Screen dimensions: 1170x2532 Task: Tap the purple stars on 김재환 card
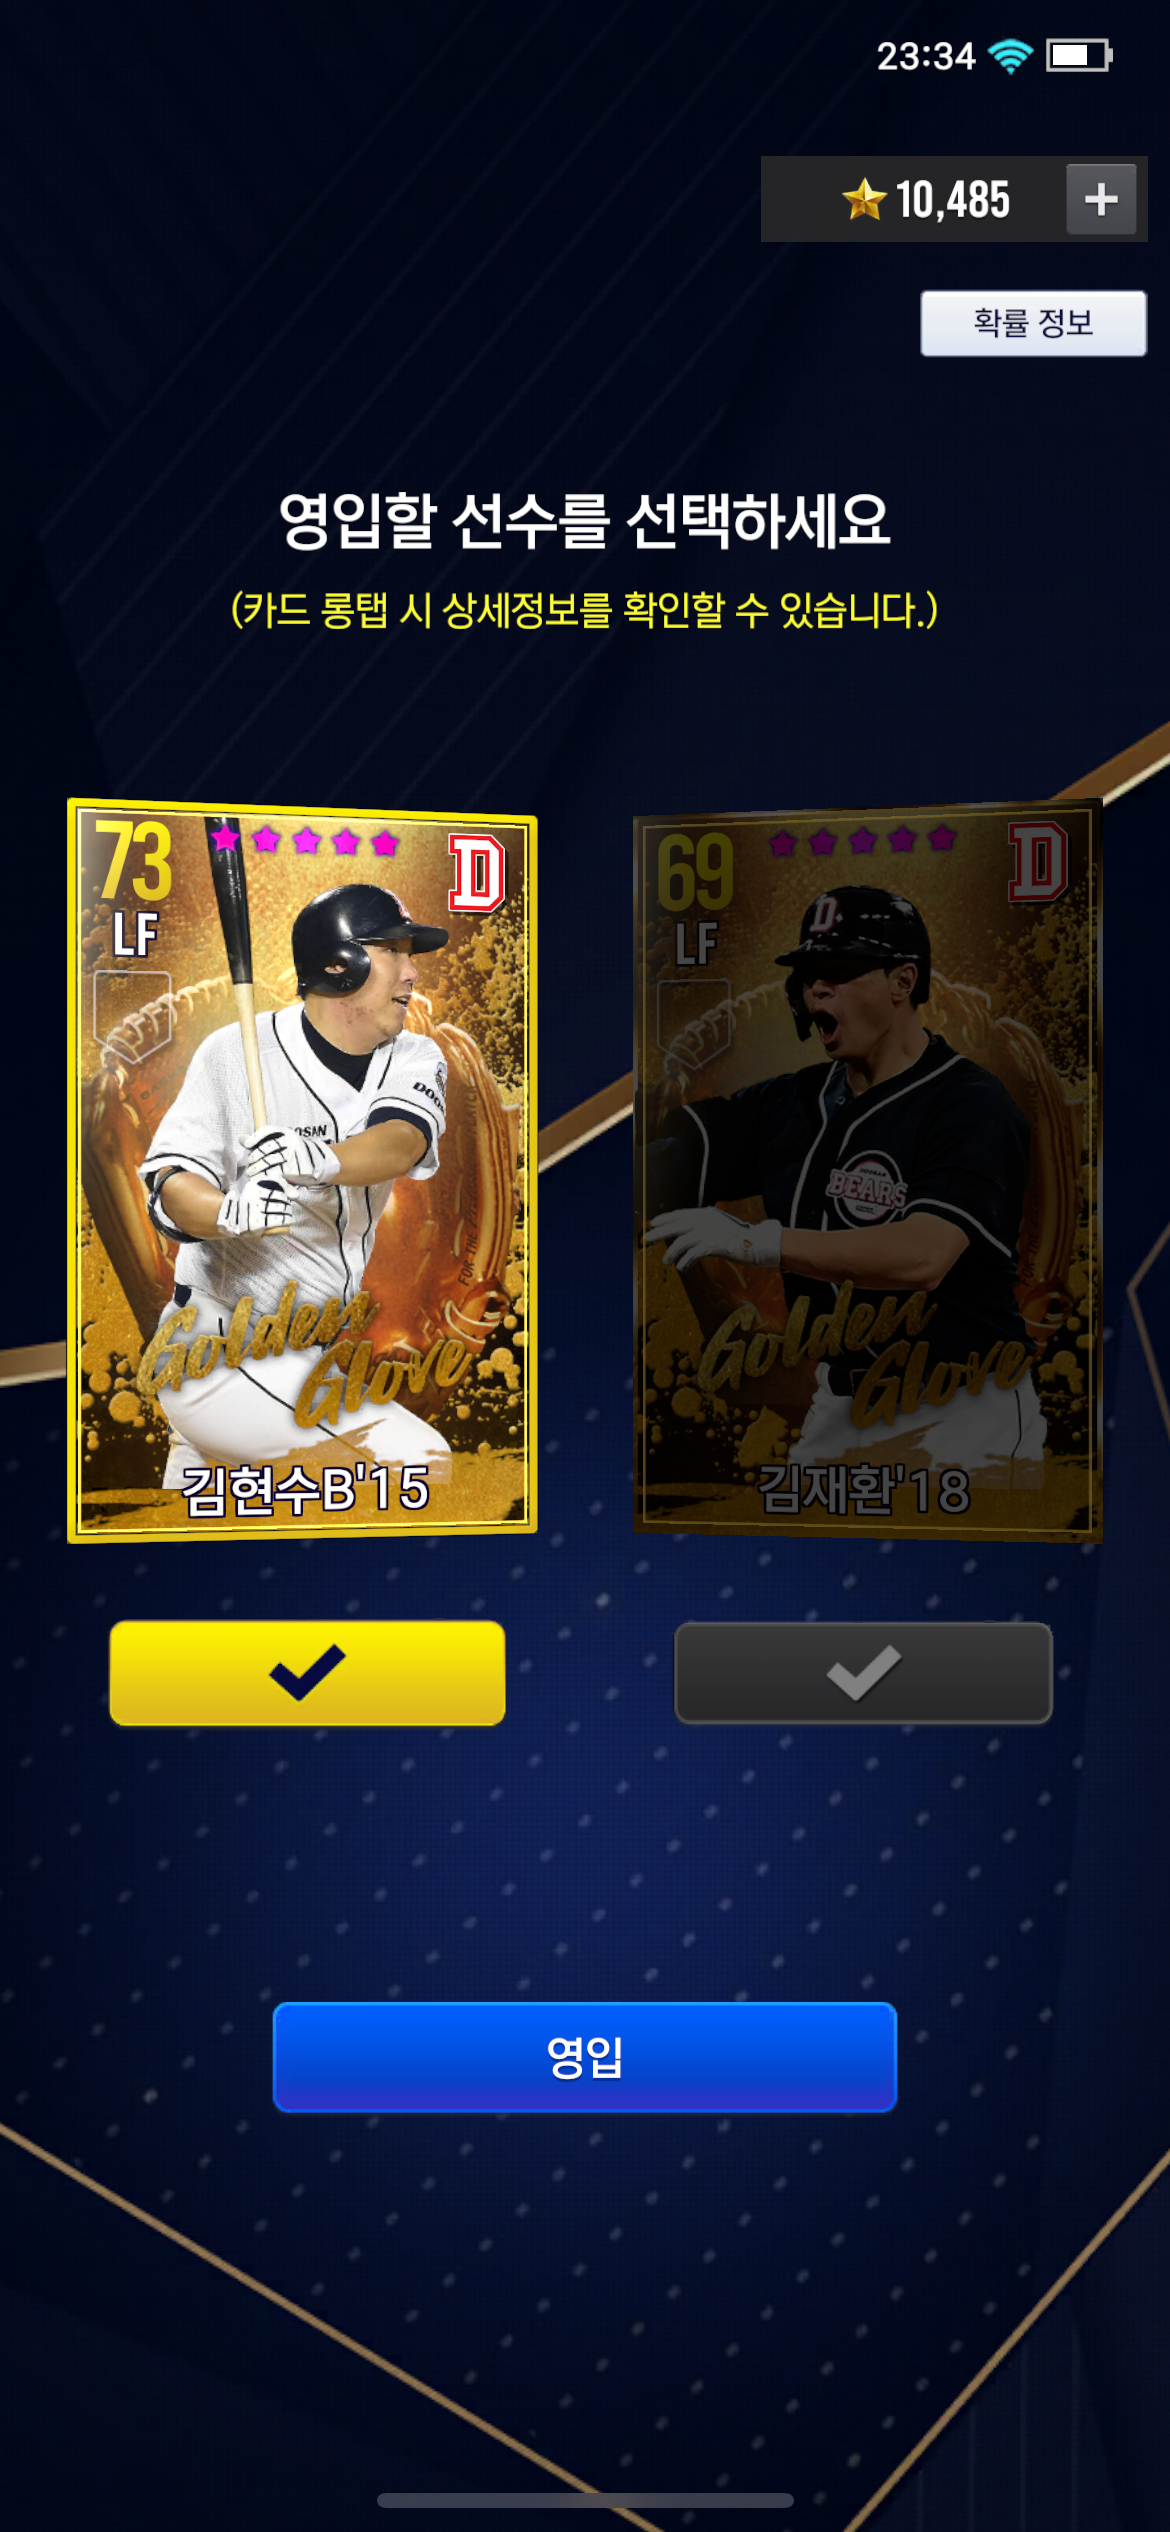coord(863,840)
